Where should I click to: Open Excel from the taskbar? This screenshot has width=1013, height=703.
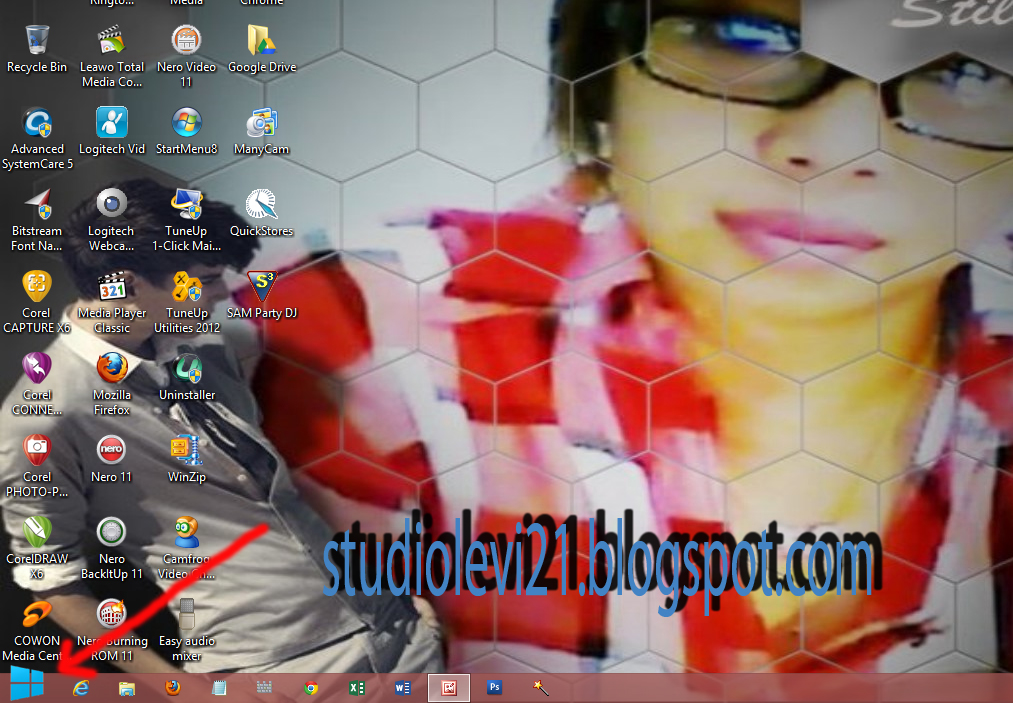tap(357, 688)
